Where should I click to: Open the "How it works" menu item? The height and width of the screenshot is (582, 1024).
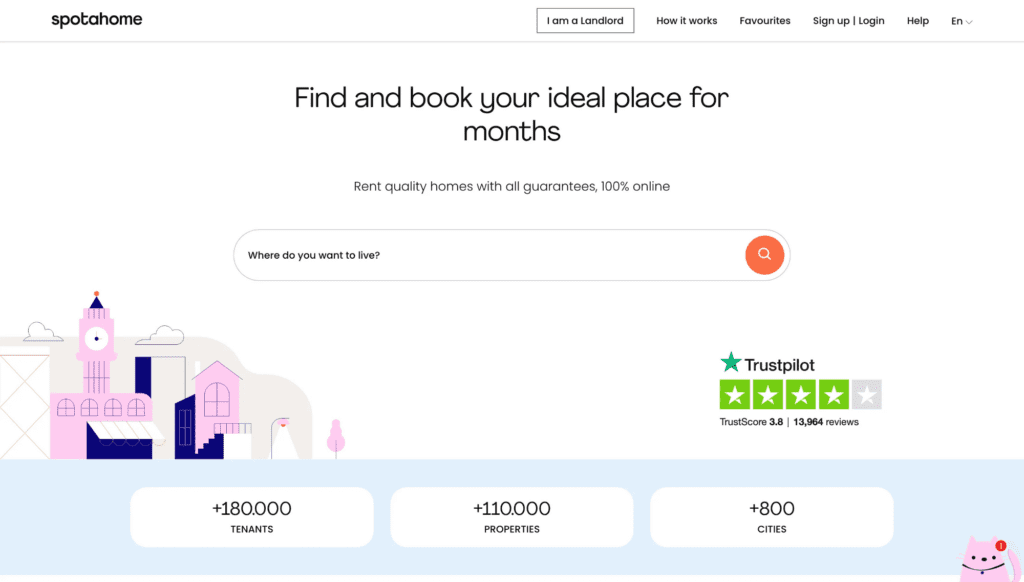686,21
